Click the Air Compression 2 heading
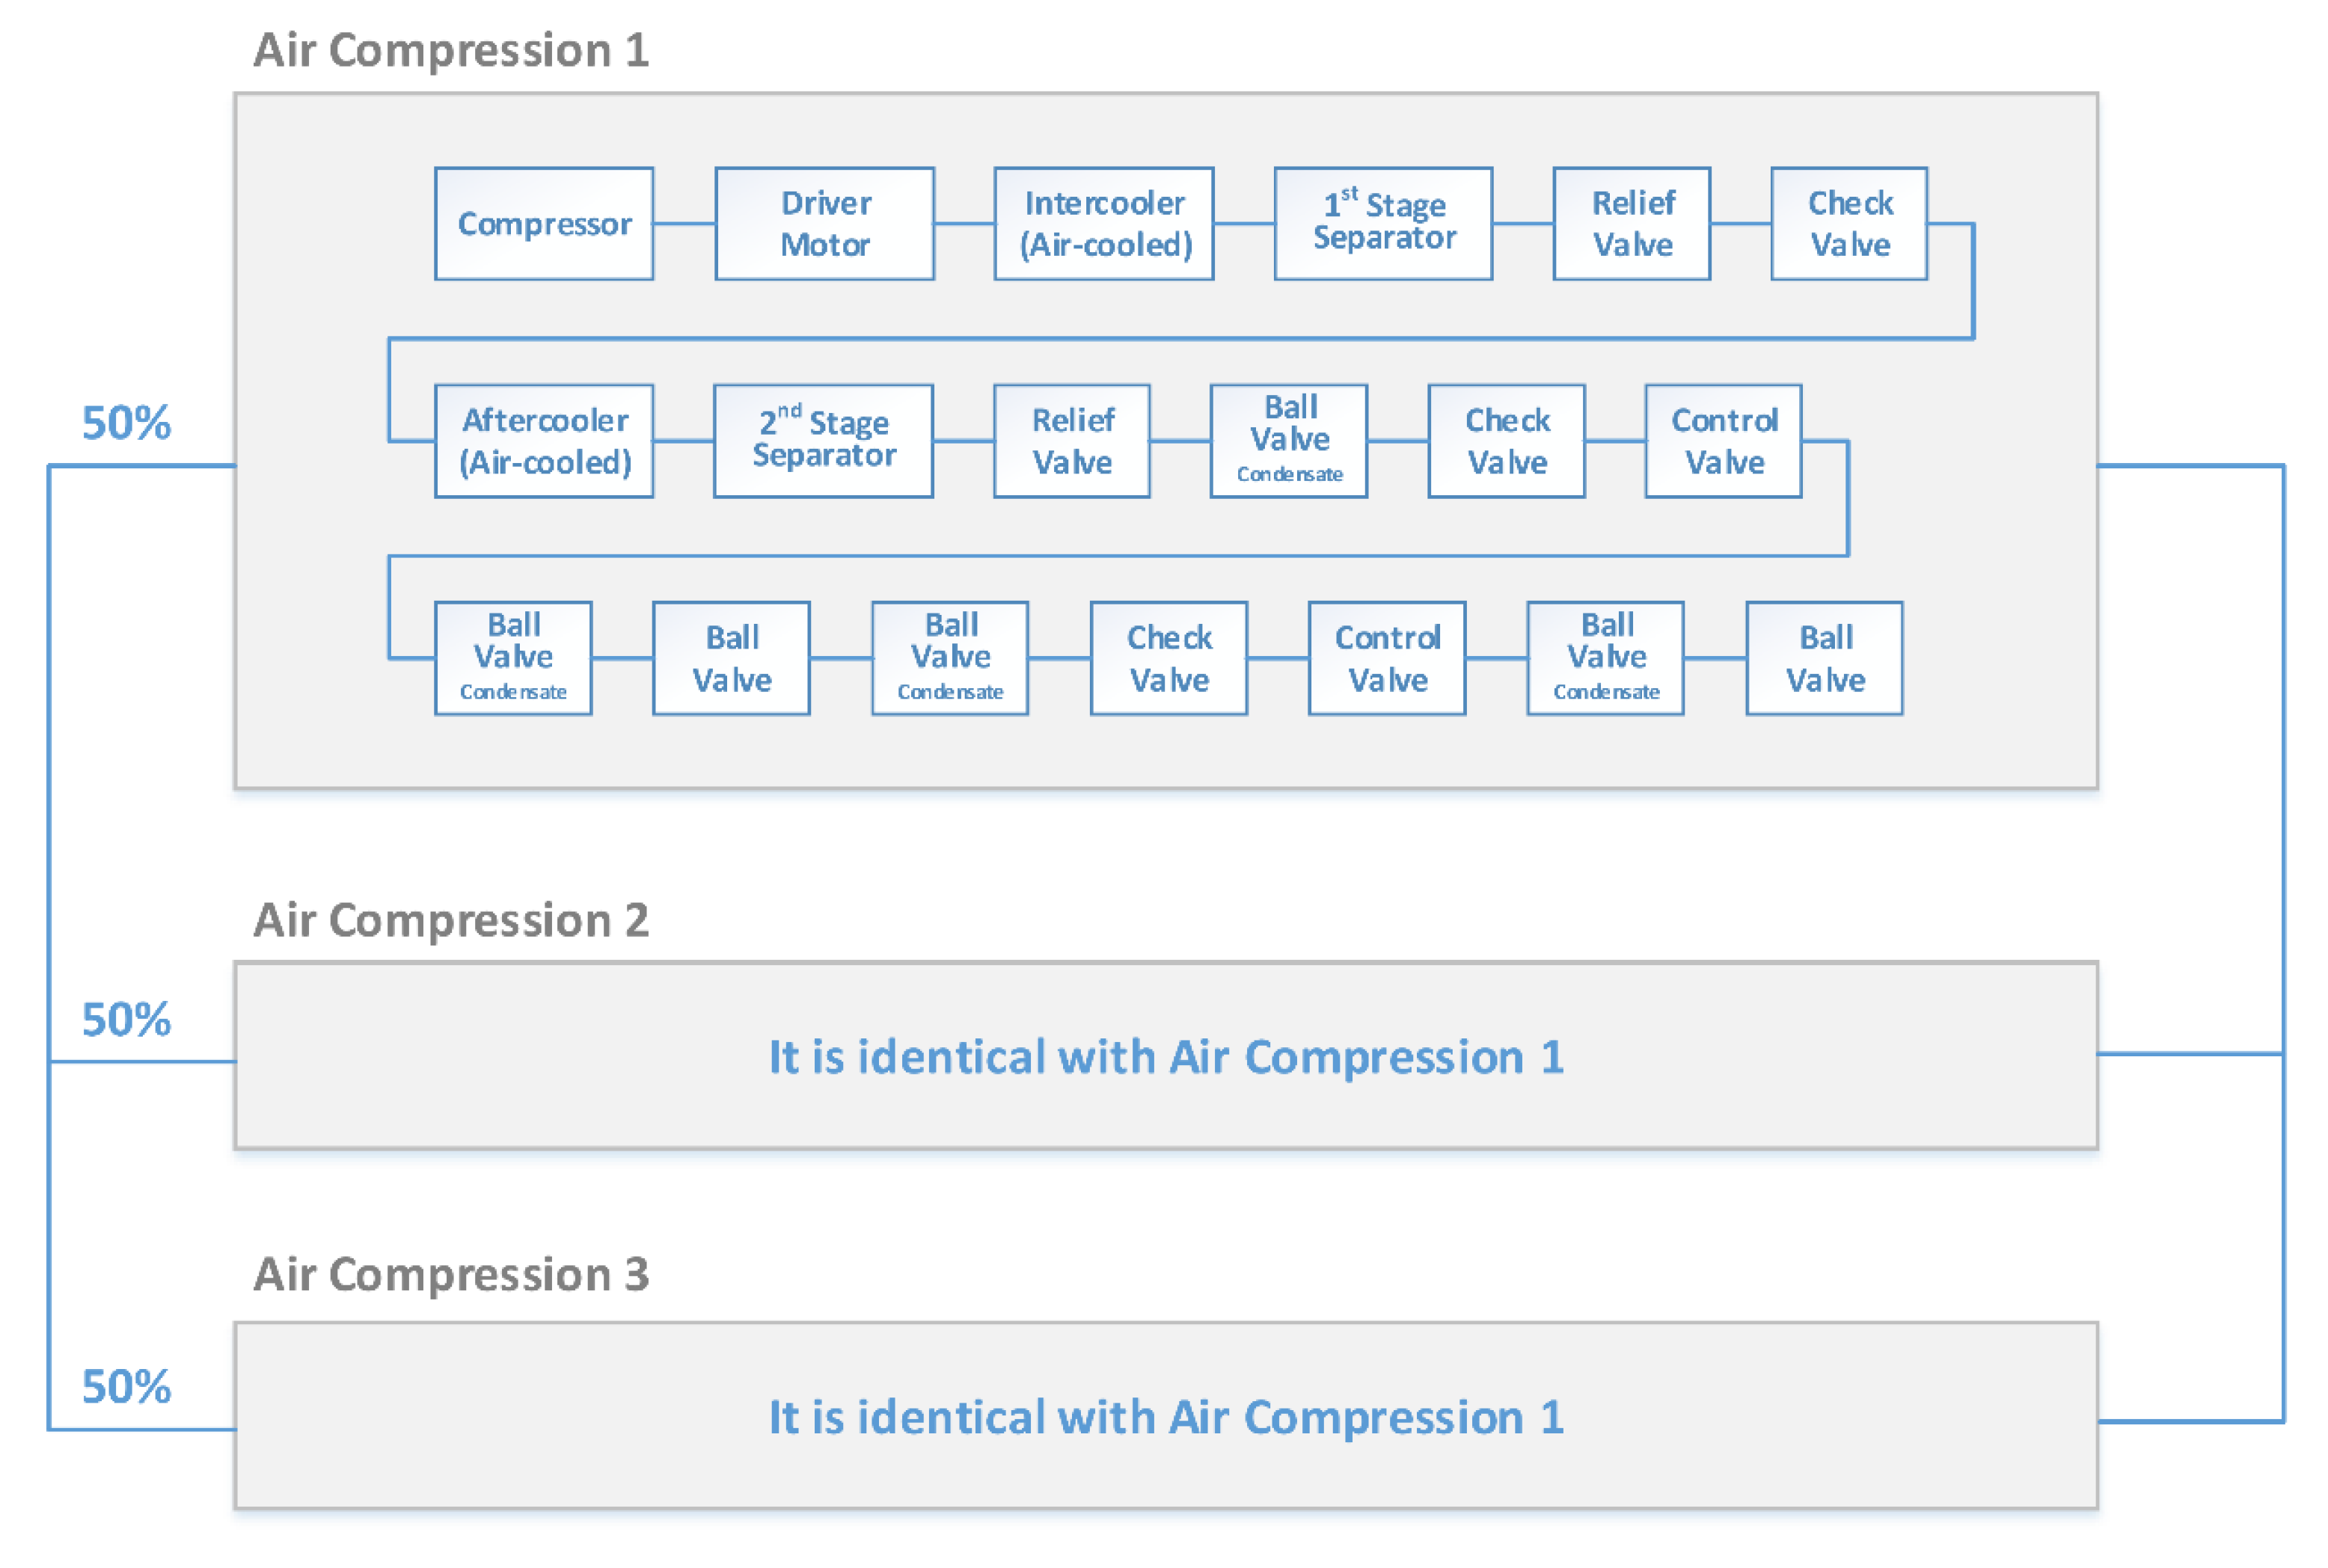The height and width of the screenshot is (1568, 2328). [451, 920]
